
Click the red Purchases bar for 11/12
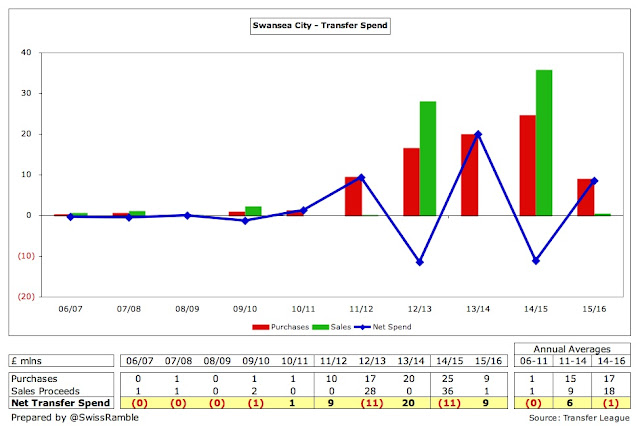tap(353, 196)
